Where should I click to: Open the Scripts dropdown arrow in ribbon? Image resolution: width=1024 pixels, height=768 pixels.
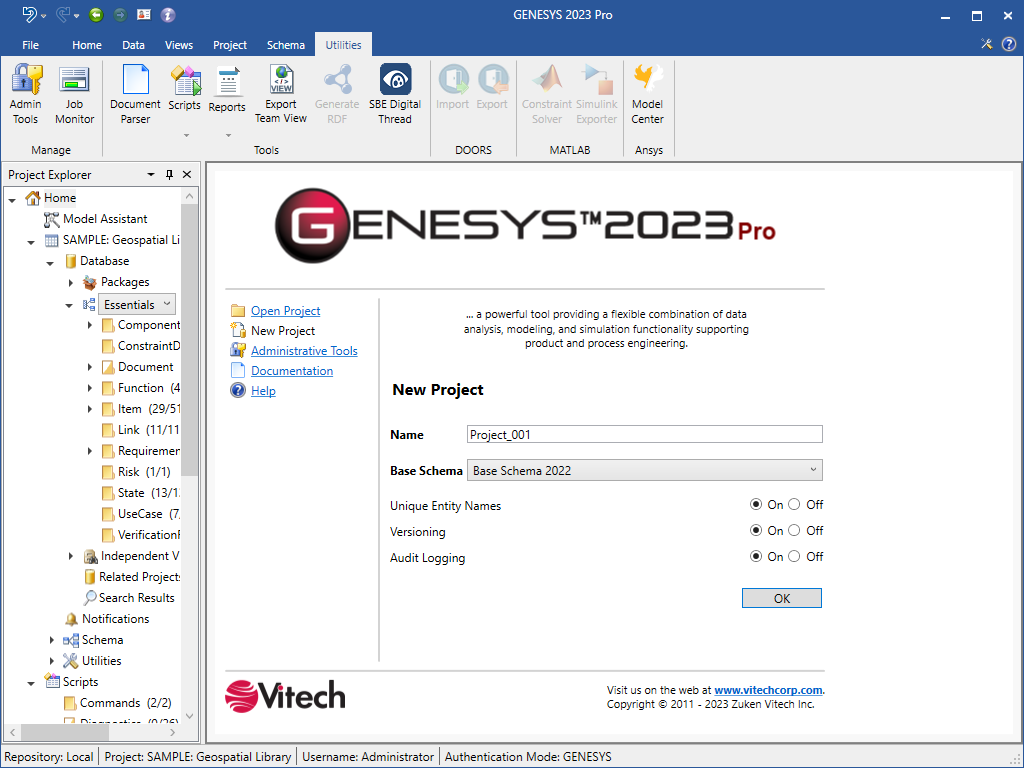185,134
